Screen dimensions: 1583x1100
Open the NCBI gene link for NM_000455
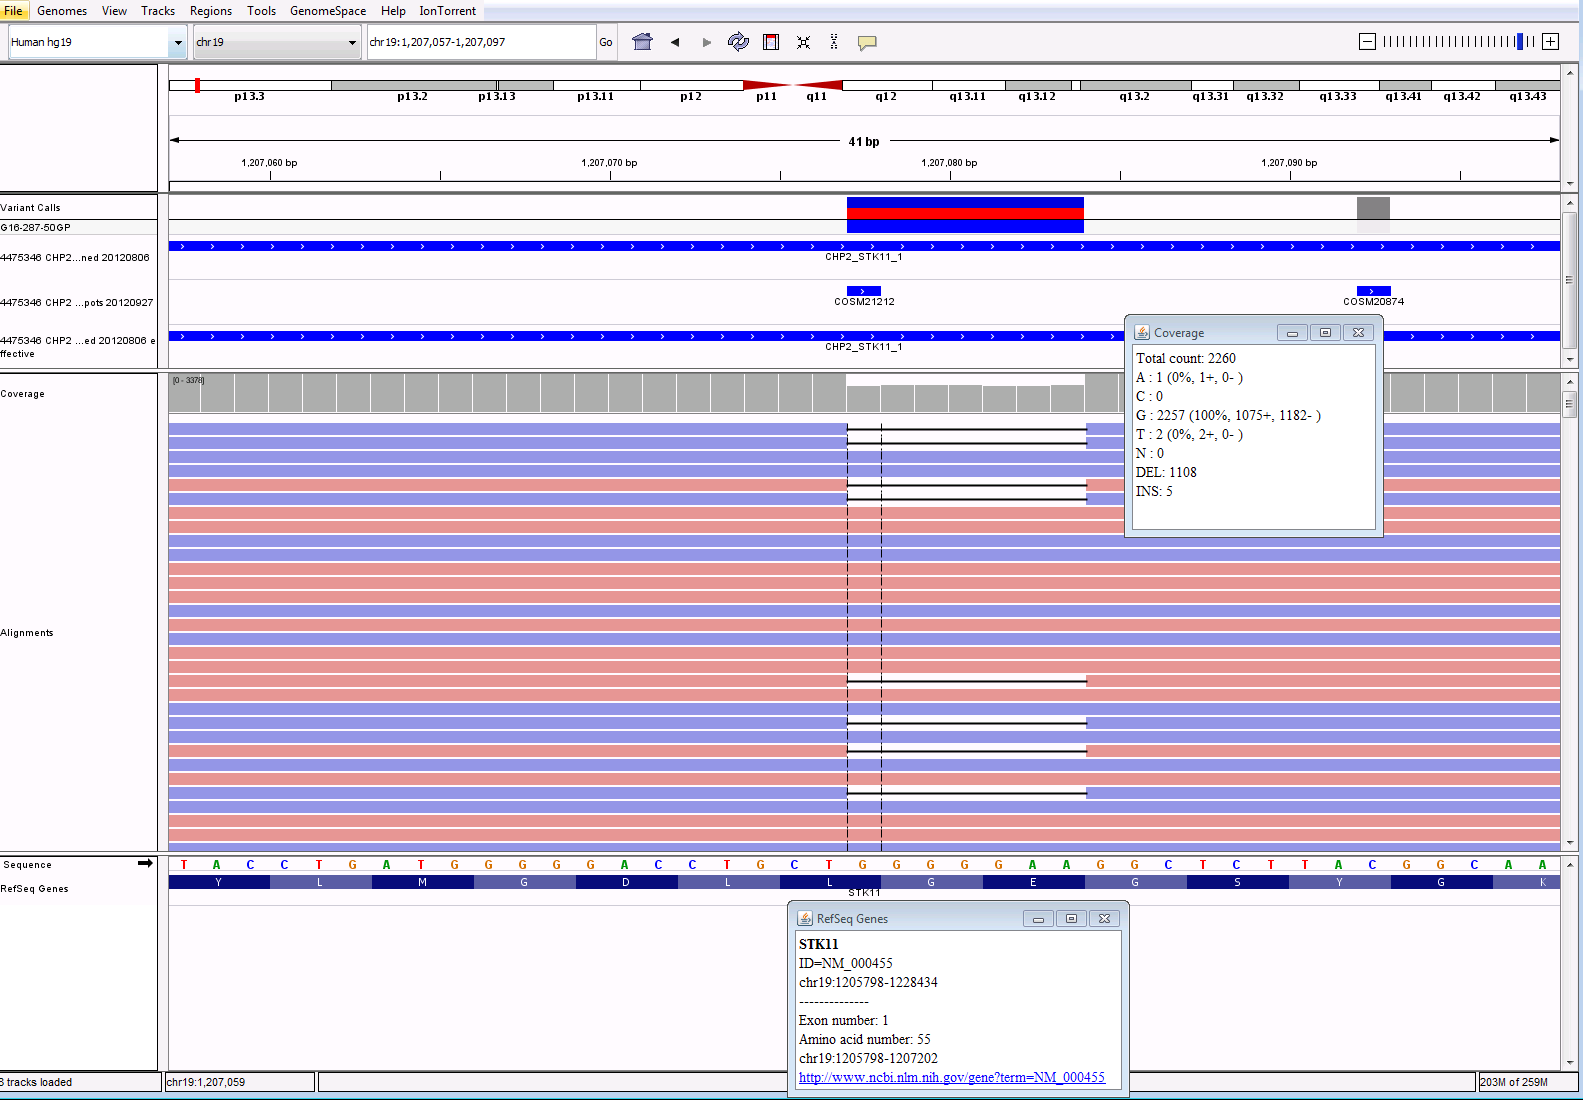[x=951, y=1077]
